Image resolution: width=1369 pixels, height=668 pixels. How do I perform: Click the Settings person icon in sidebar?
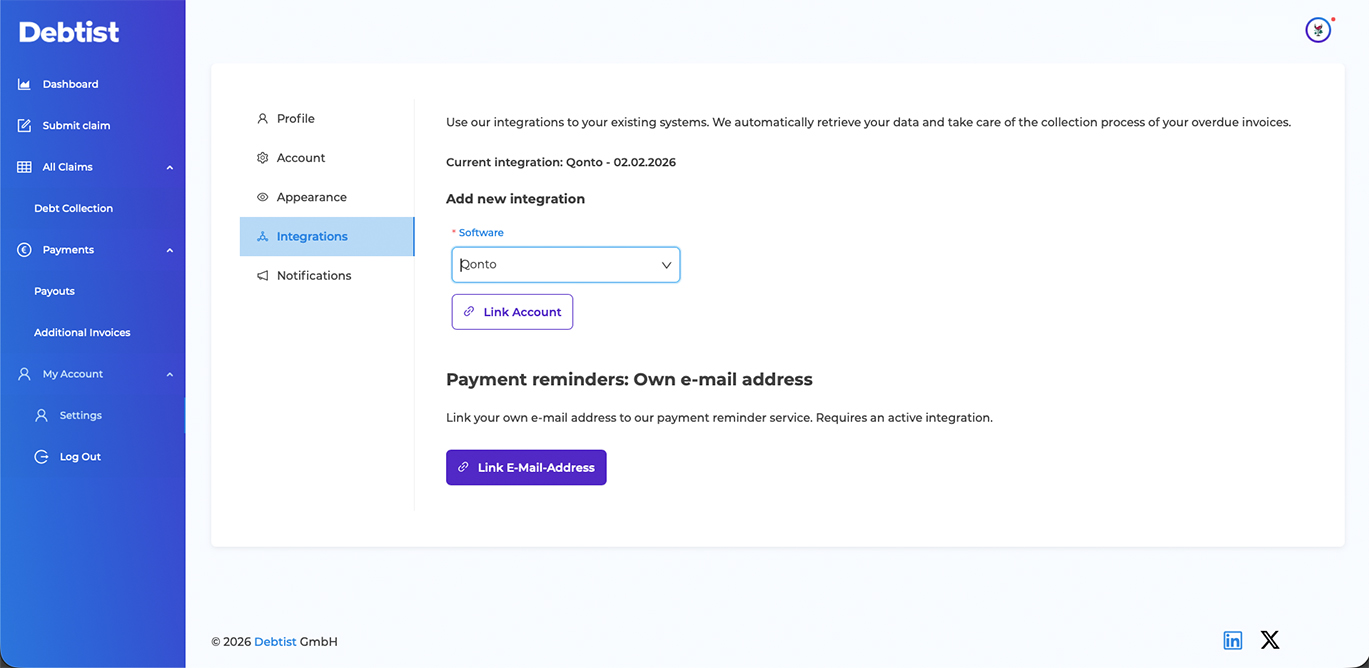[41, 415]
